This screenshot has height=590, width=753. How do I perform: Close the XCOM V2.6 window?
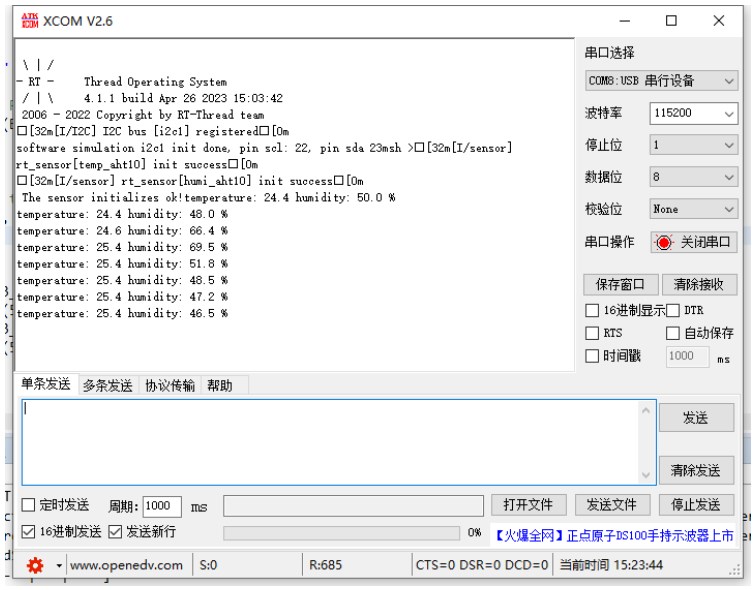tap(719, 21)
